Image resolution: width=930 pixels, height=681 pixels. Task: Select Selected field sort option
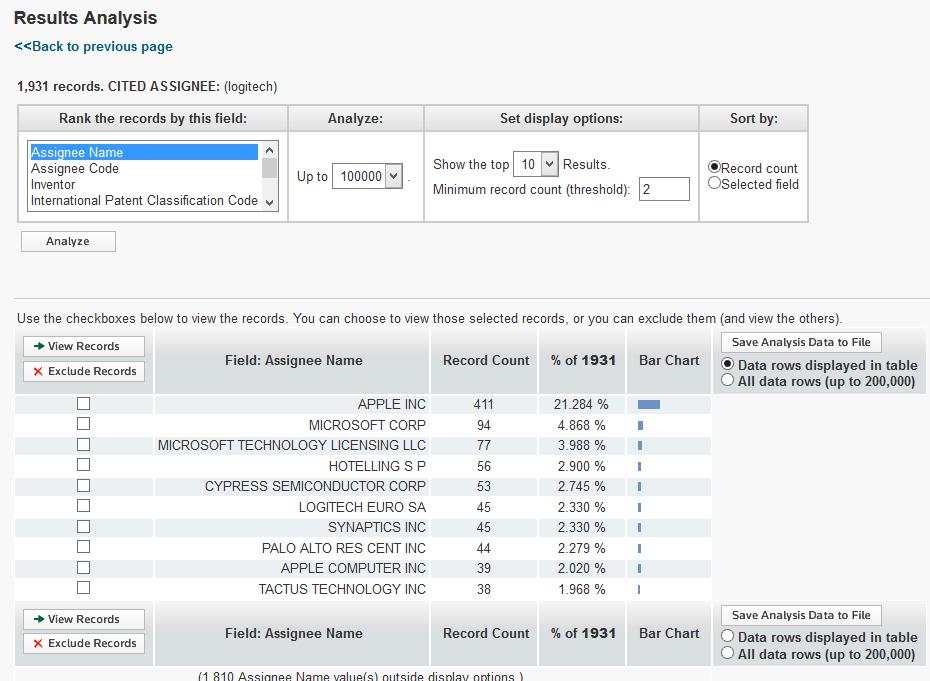[x=714, y=183]
